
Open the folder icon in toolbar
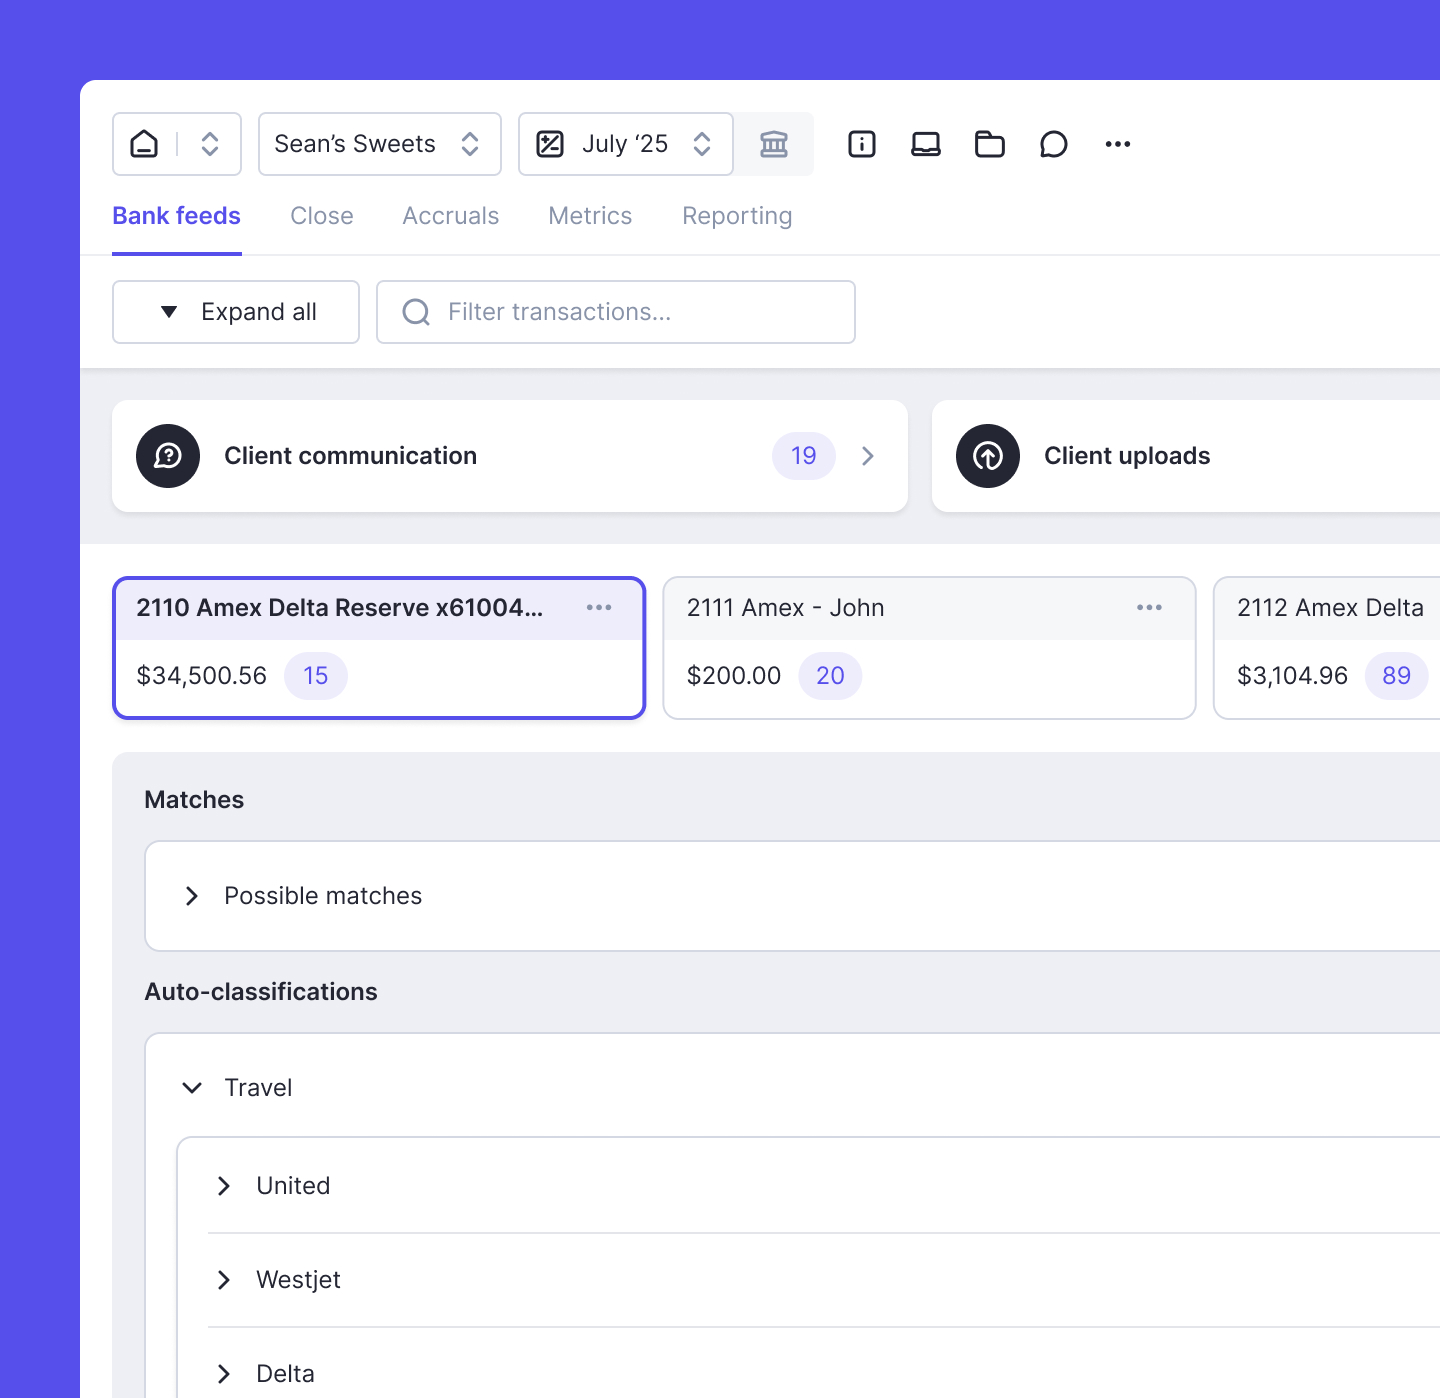(989, 144)
